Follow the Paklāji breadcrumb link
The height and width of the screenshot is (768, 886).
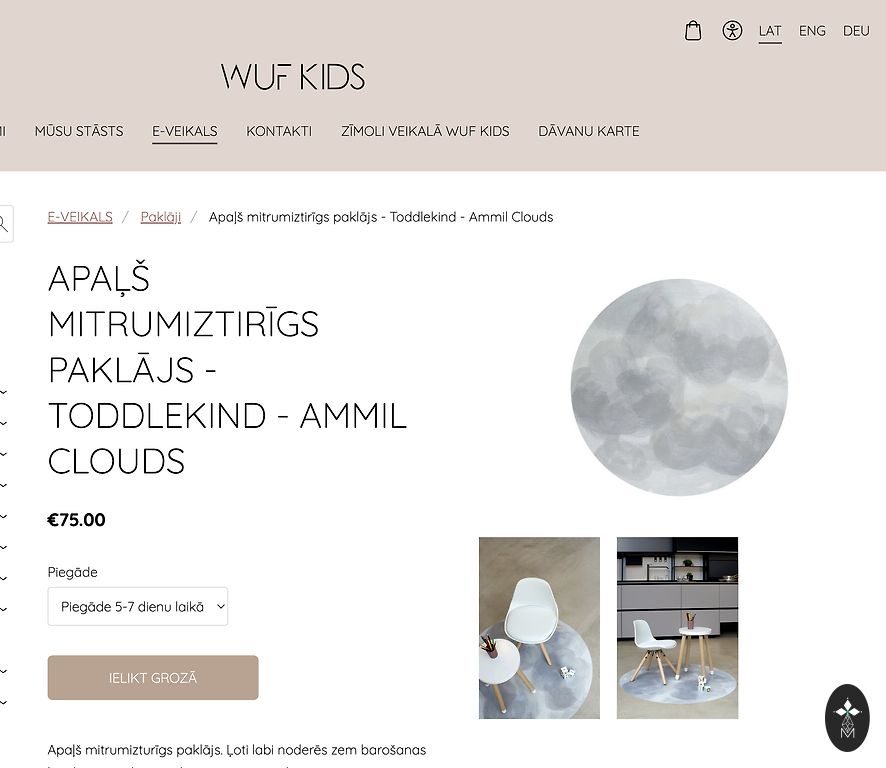point(161,217)
